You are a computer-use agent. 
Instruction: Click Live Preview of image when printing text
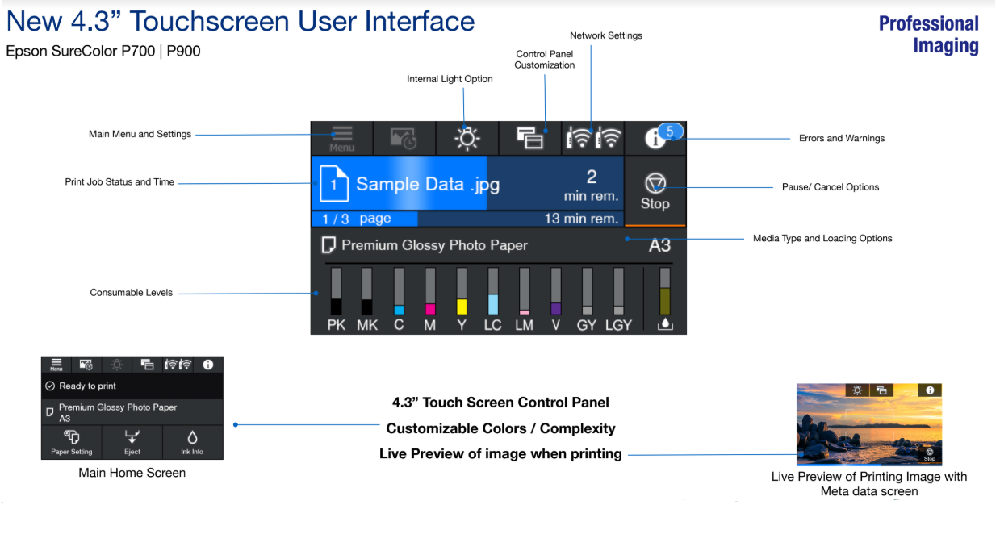click(501, 454)
